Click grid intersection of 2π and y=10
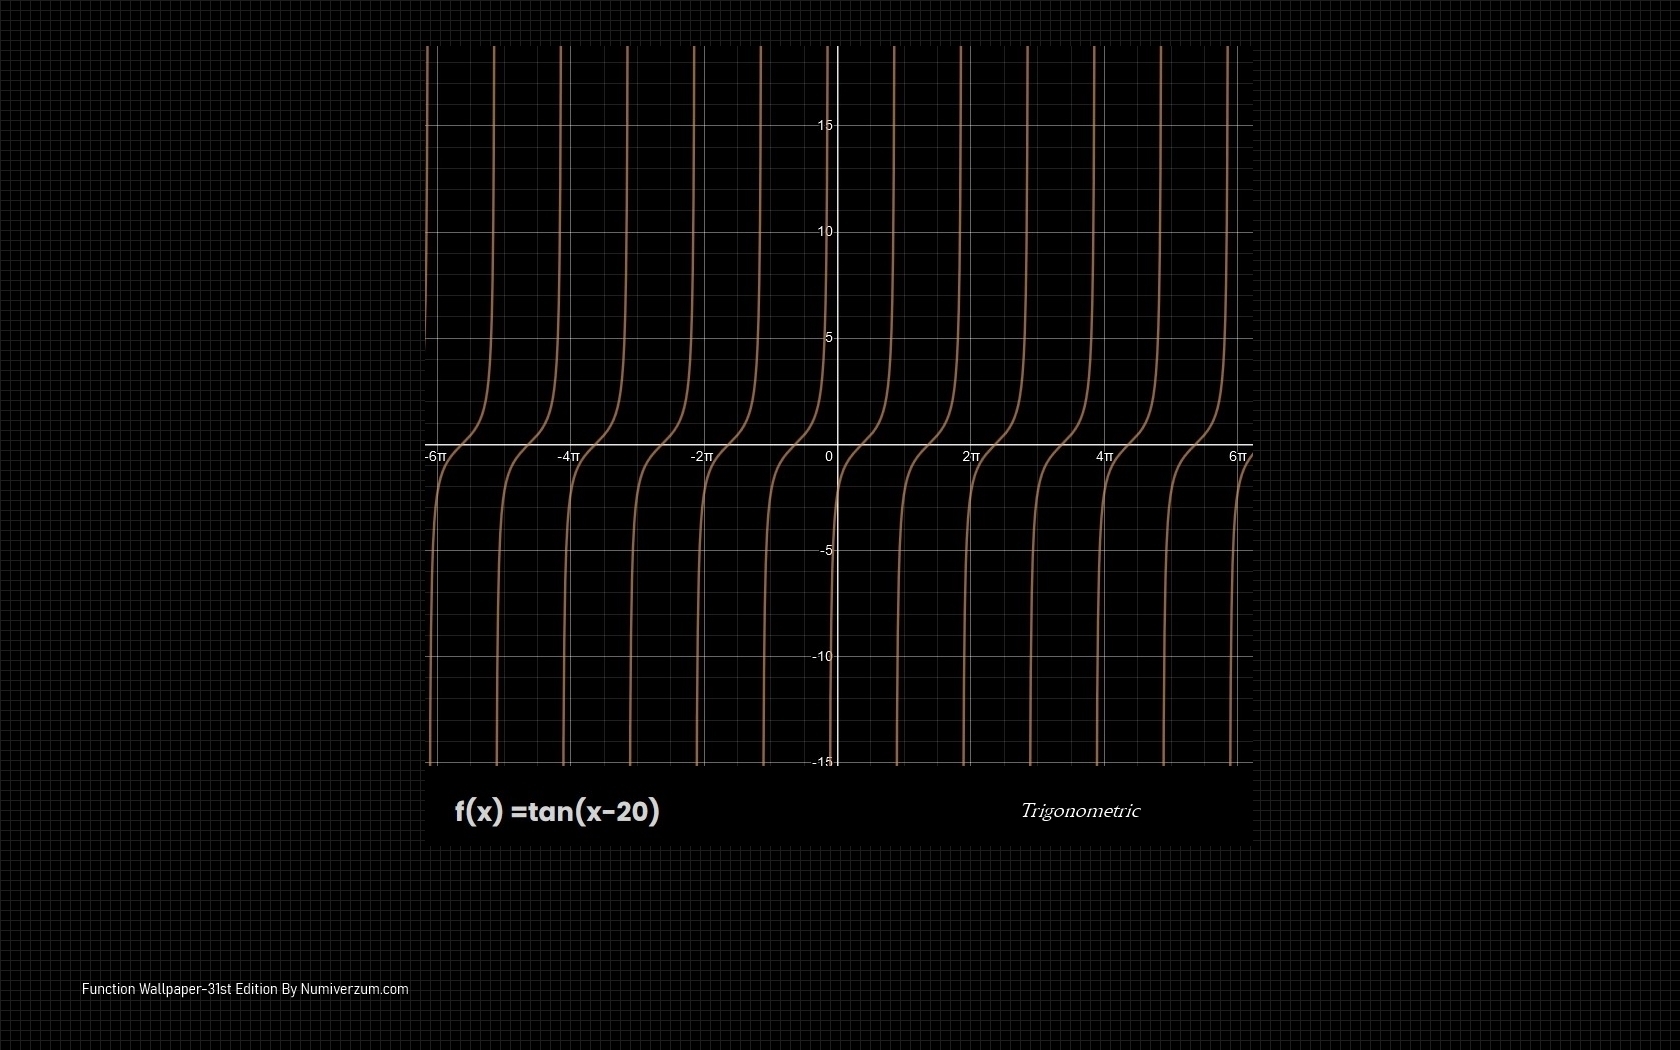 [971, 232]
